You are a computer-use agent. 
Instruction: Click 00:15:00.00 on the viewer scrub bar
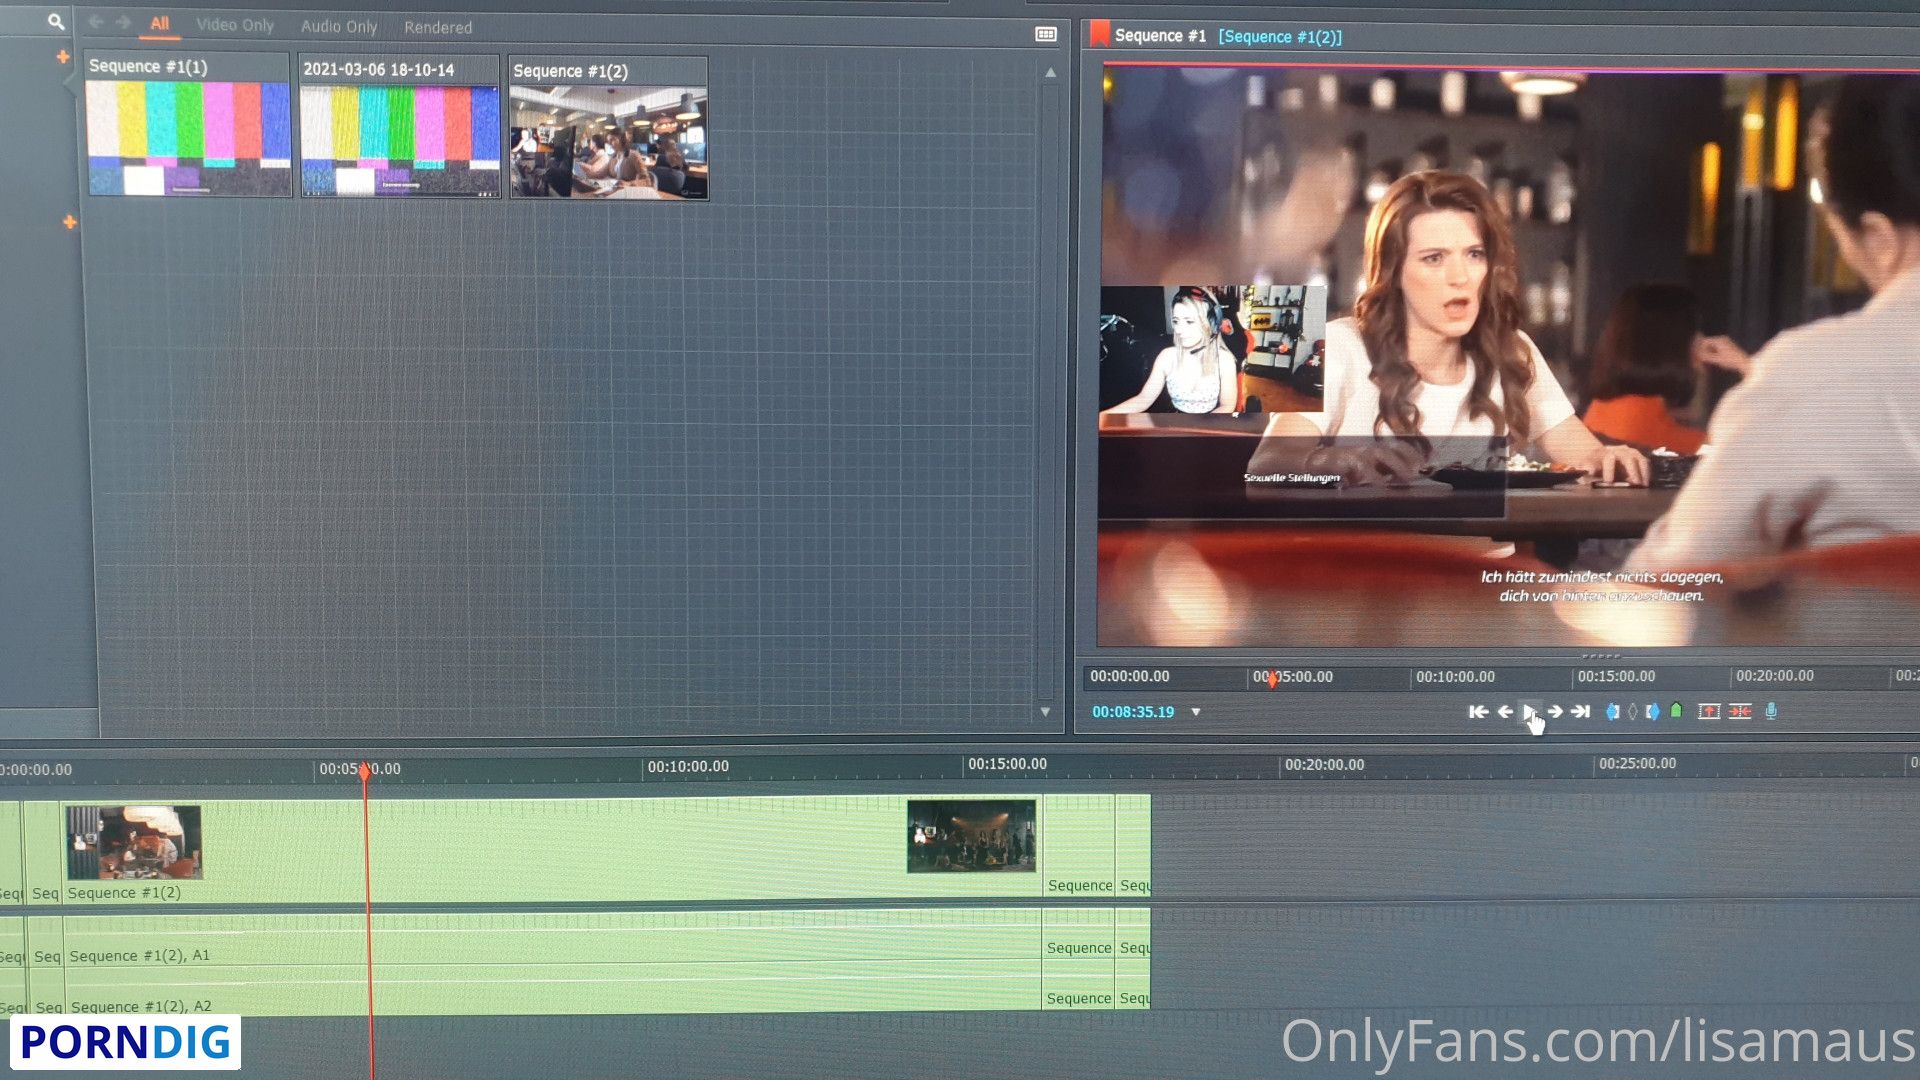(x=1616, y=677)
